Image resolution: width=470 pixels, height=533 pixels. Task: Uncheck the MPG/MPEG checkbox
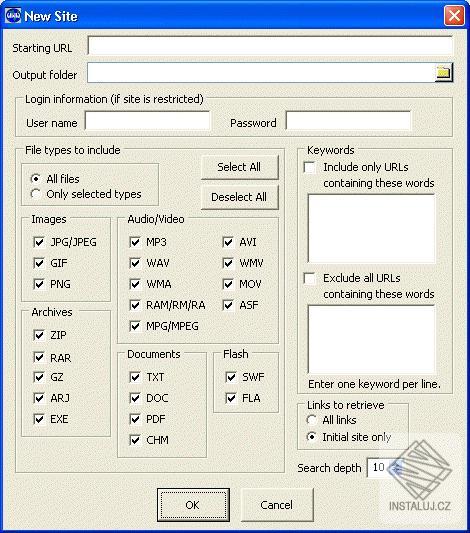pyautogui.click(x=135, y=326)
